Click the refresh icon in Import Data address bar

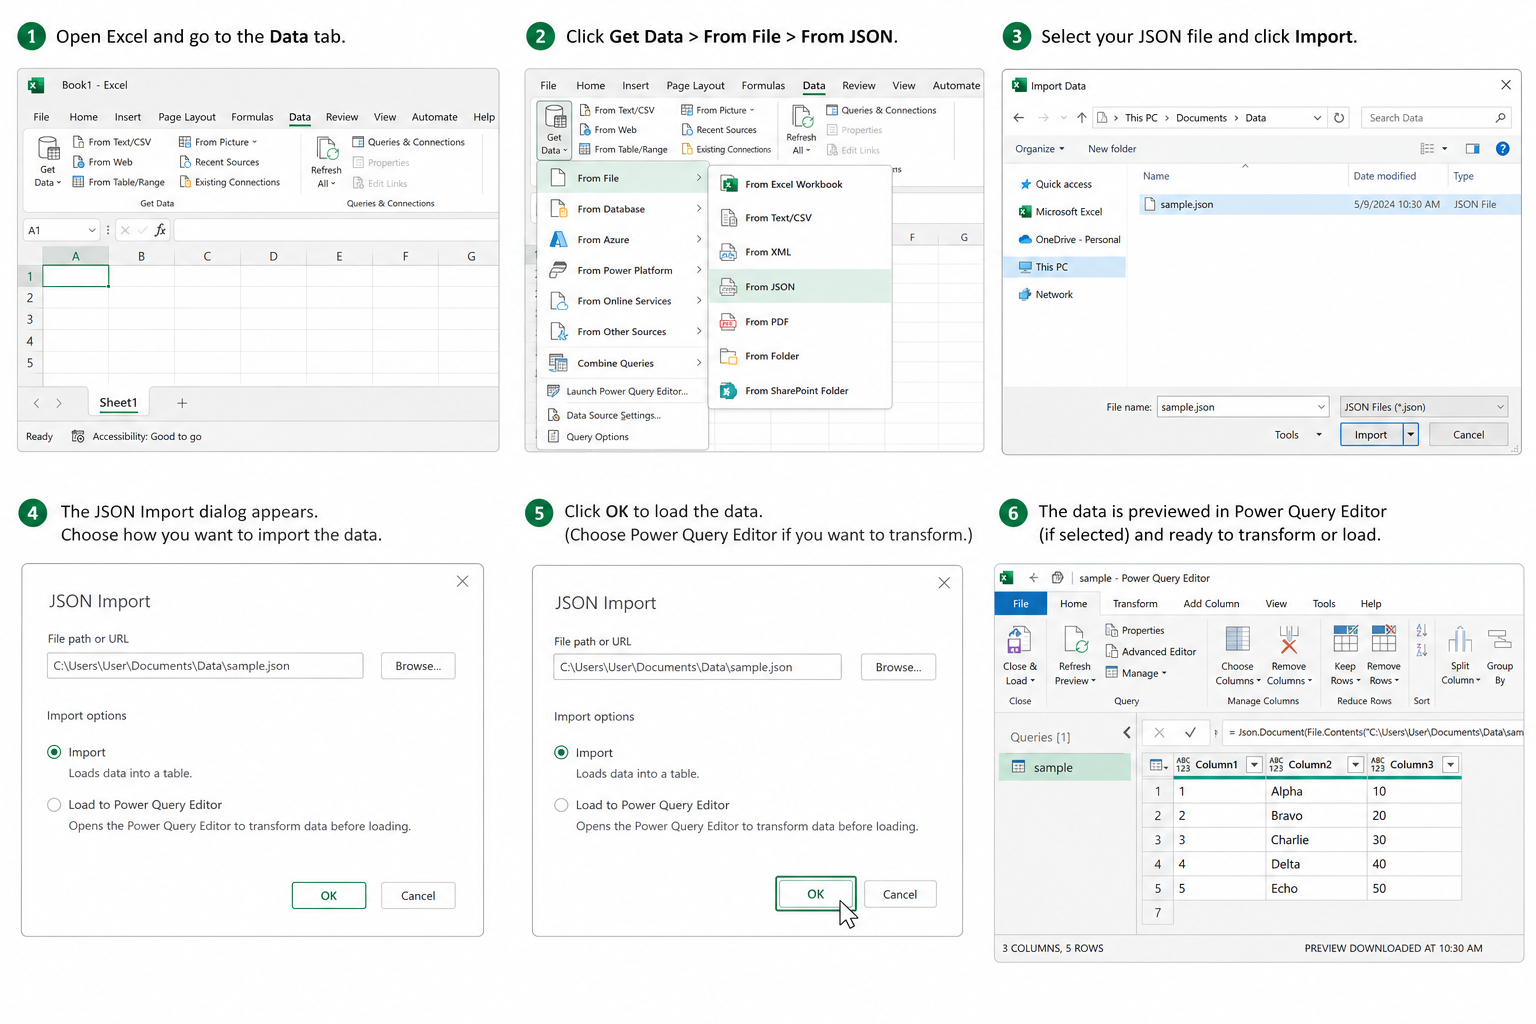(1339, 118)
